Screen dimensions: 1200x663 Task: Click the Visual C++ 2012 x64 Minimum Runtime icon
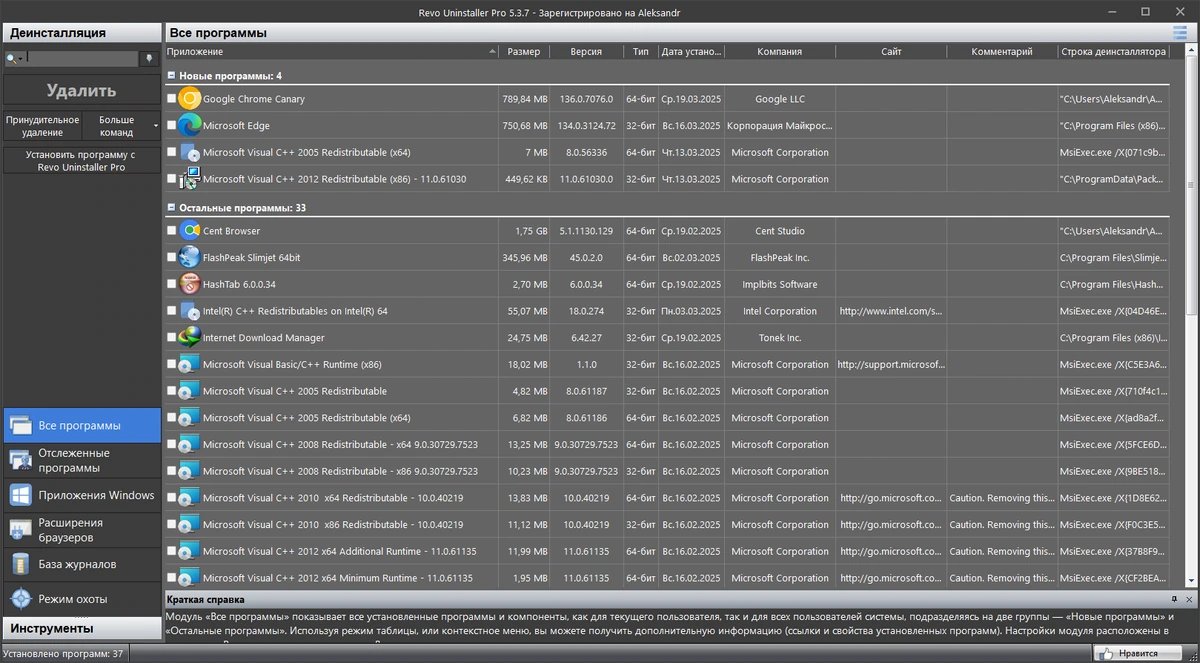click(190, 578)
